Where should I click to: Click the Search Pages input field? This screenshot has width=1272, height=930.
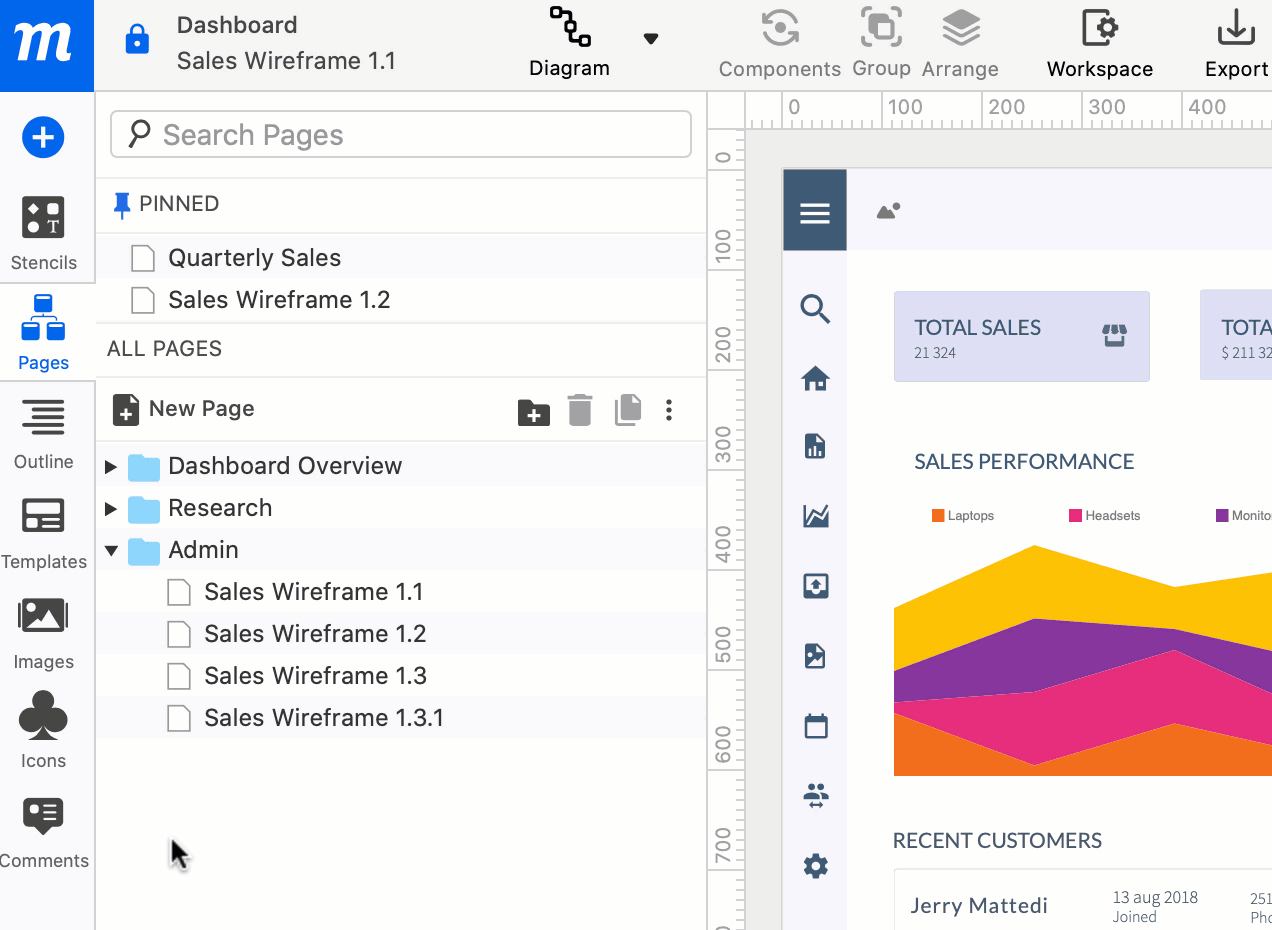400,133
